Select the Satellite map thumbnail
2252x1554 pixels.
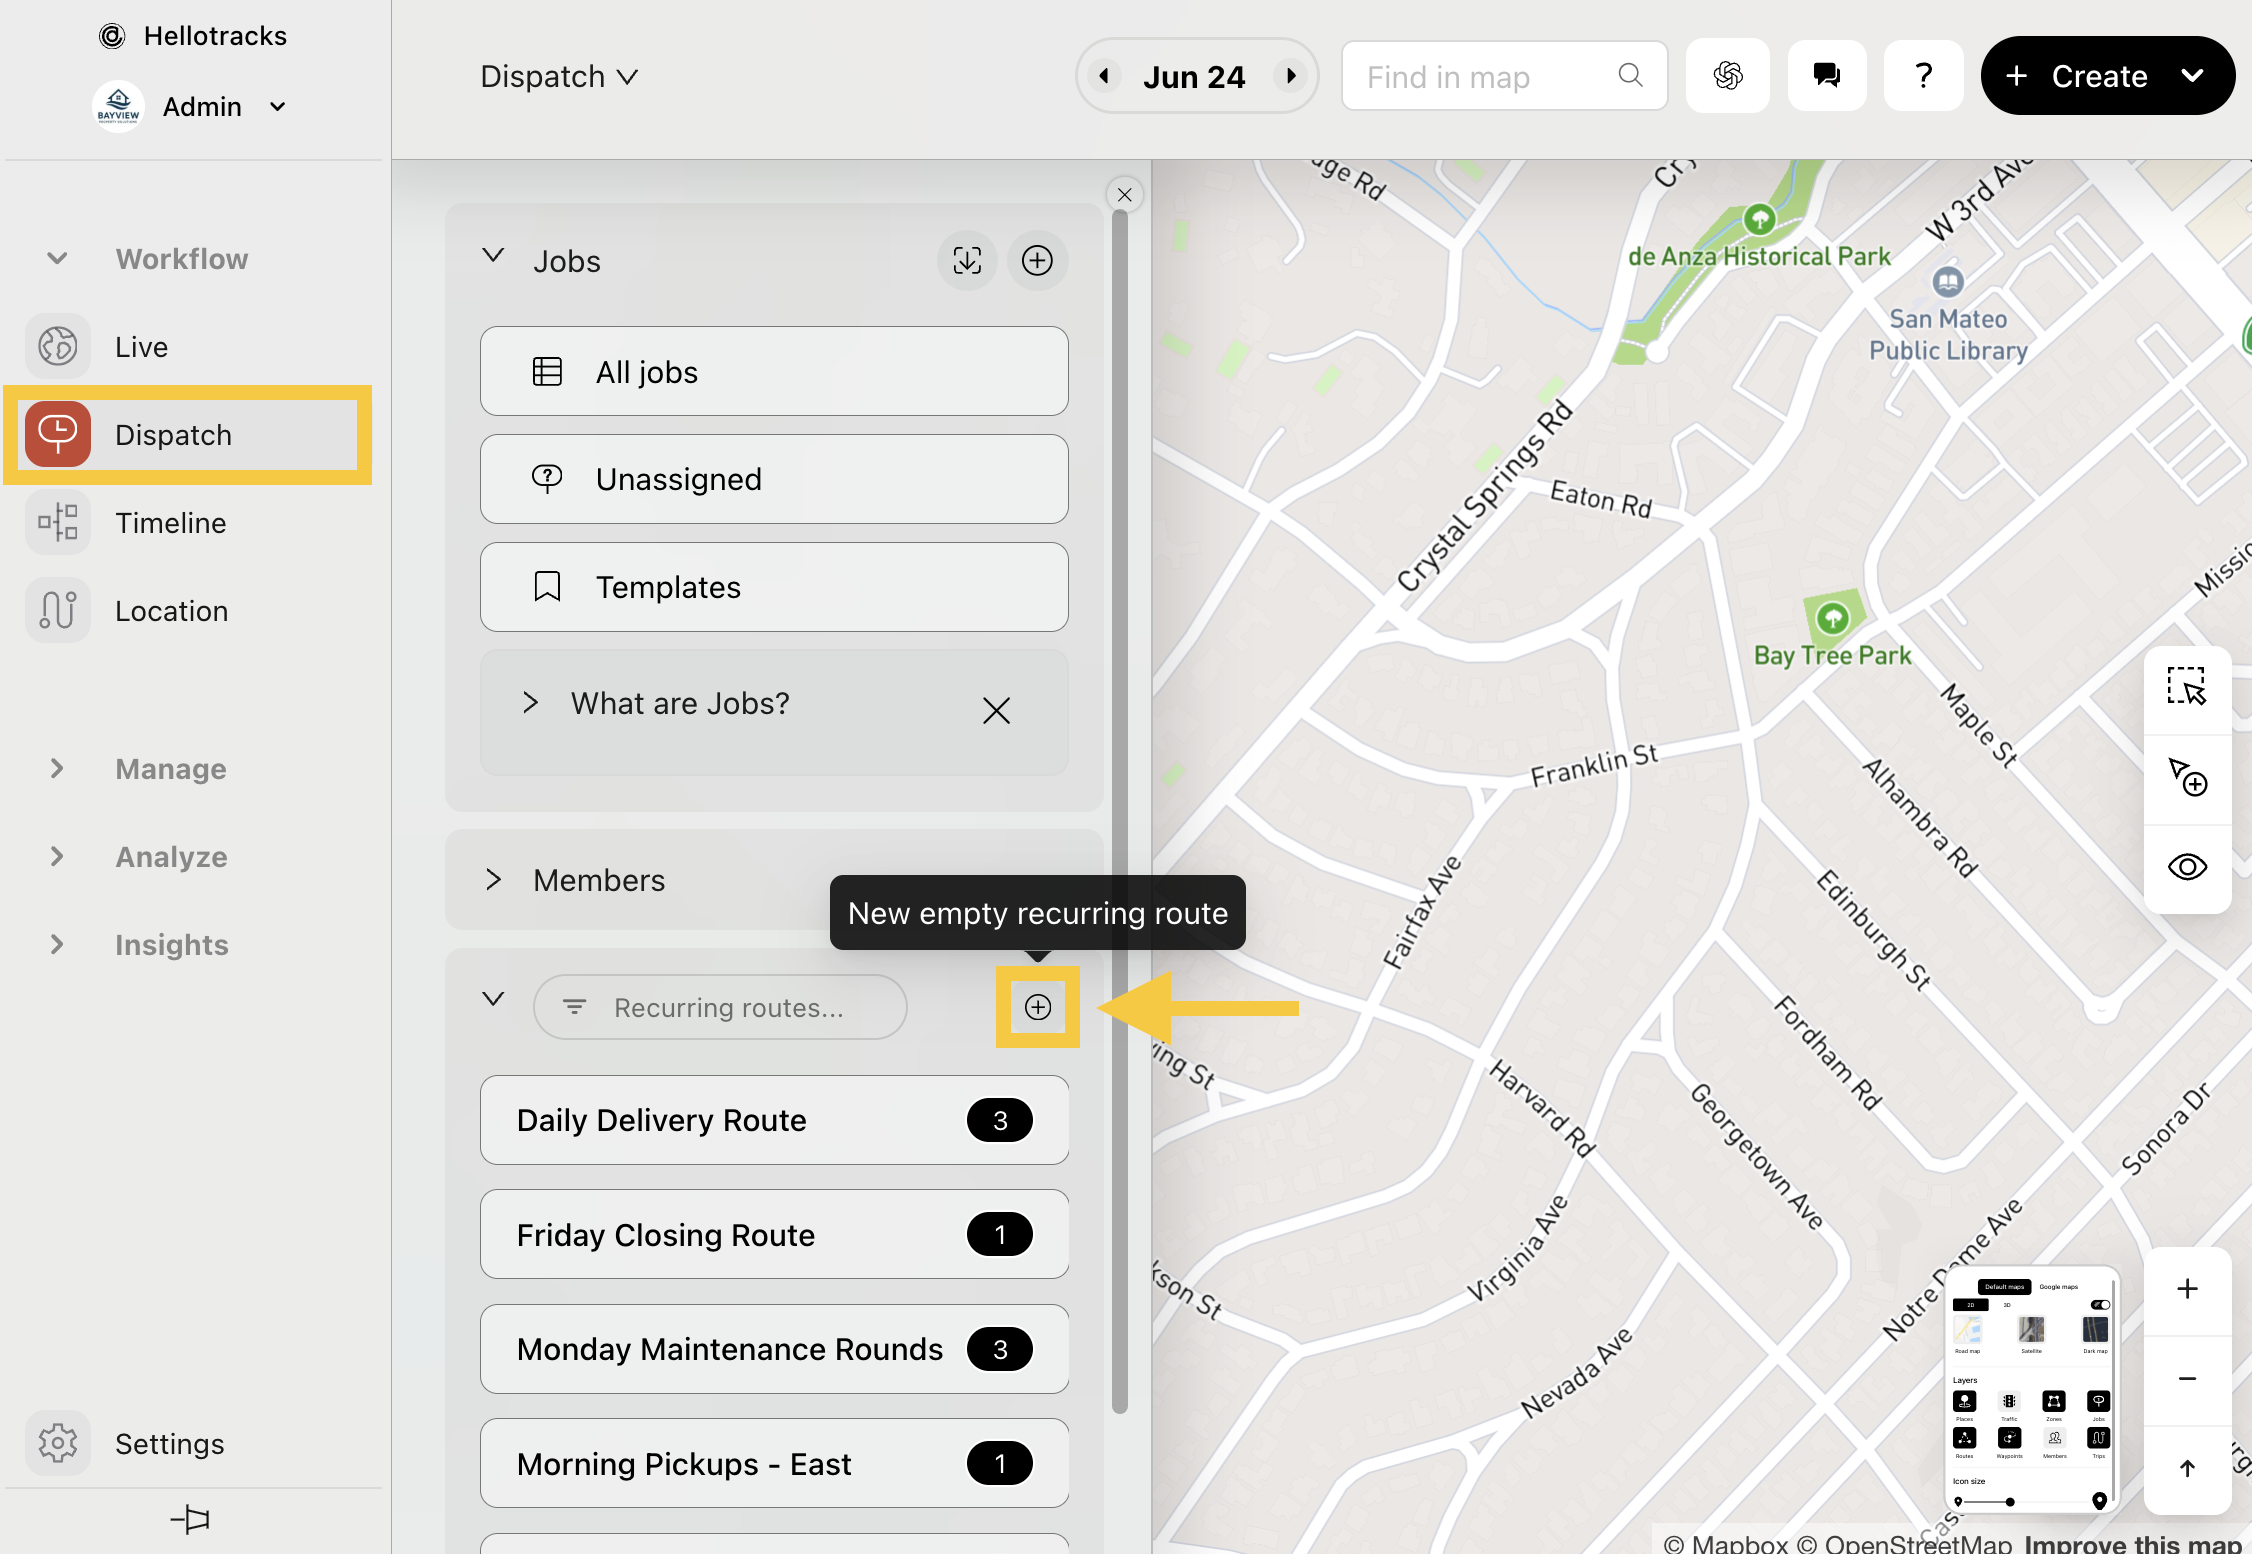[2031, 1330]
